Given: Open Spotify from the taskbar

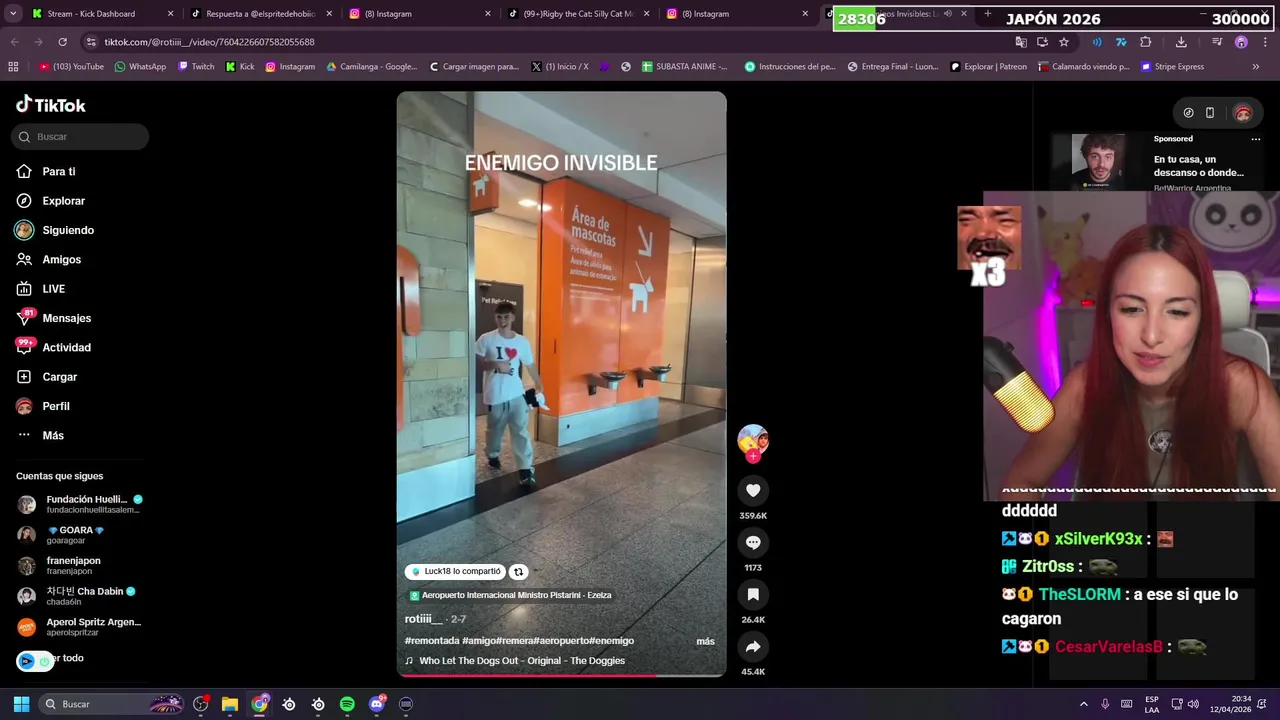Looking at the screenshot, I should pyautogui.click(x=347, y=704).
